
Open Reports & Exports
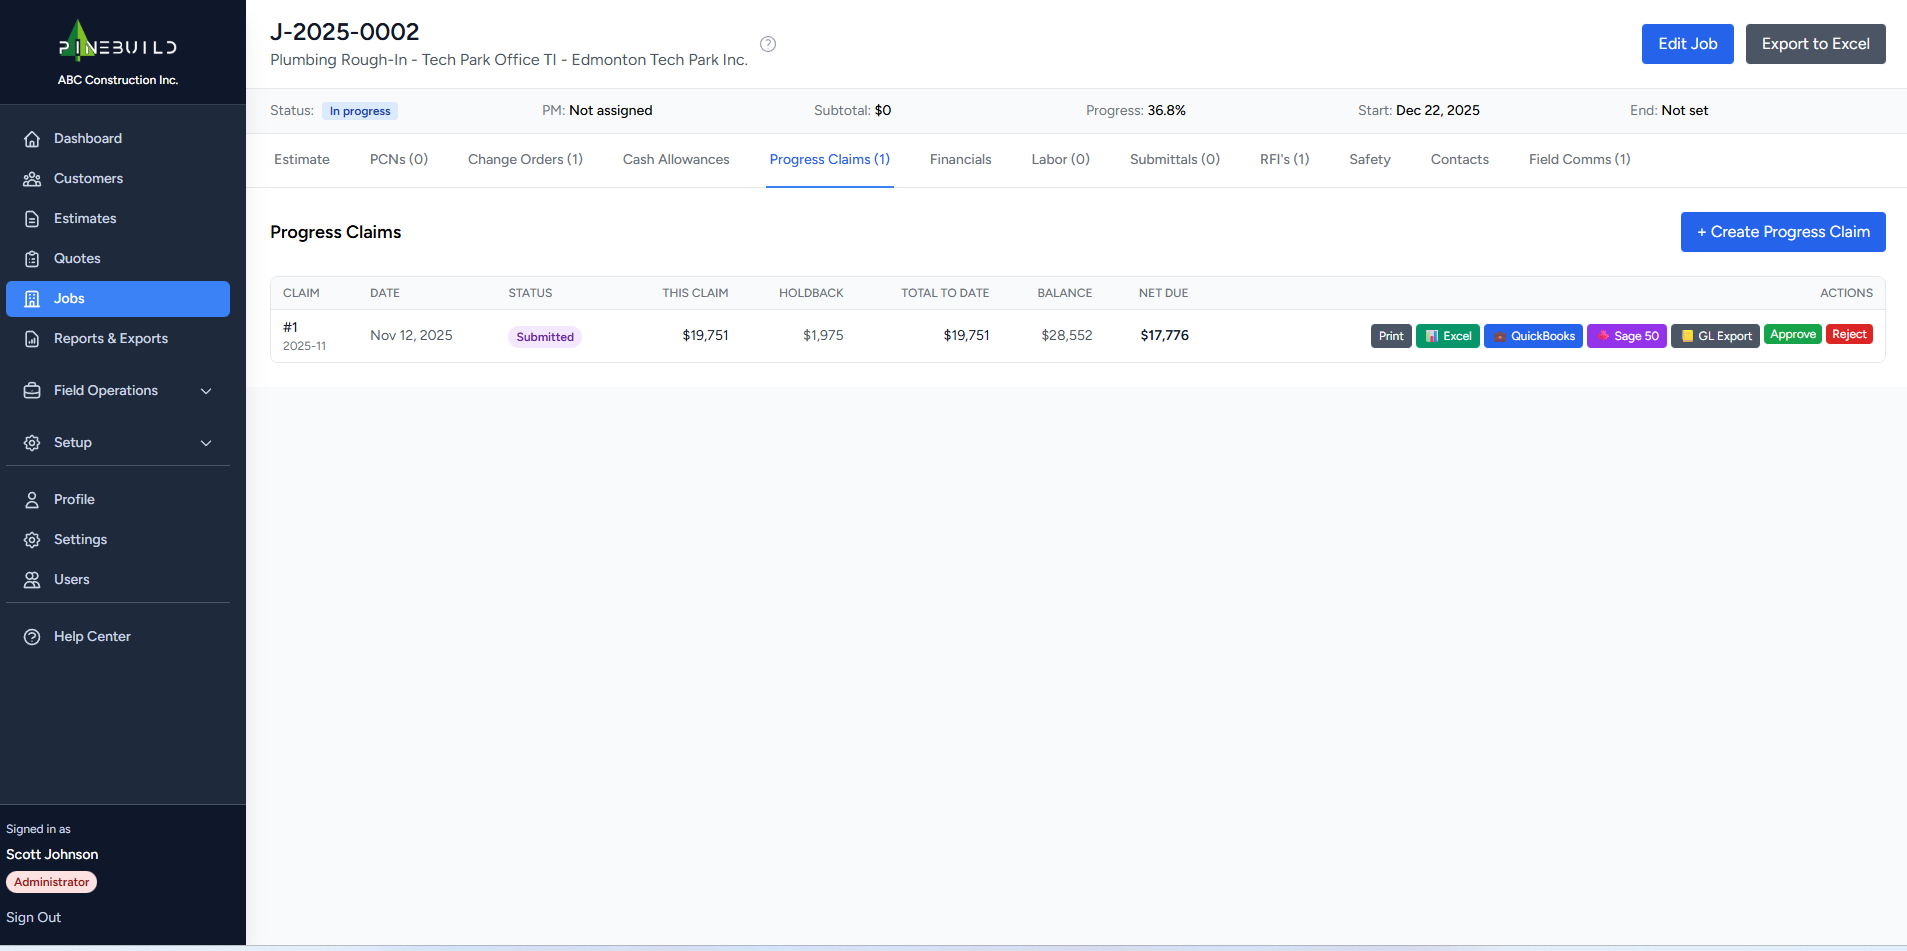pos(110,338)
